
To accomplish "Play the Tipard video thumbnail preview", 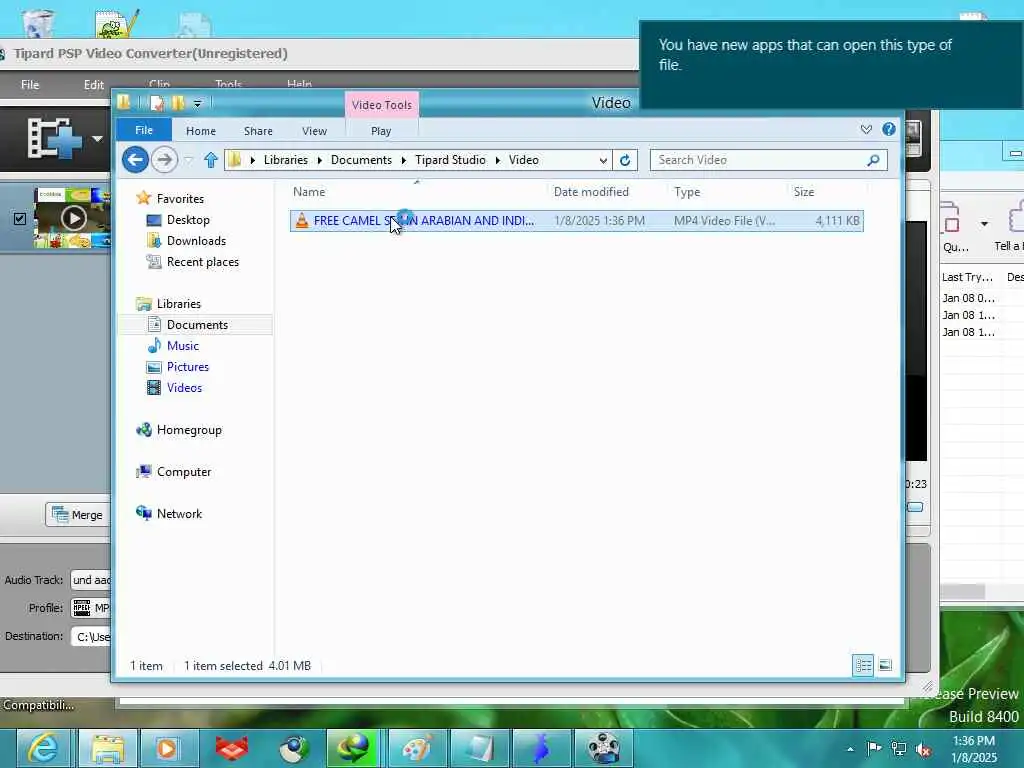I will pos(73,218).
